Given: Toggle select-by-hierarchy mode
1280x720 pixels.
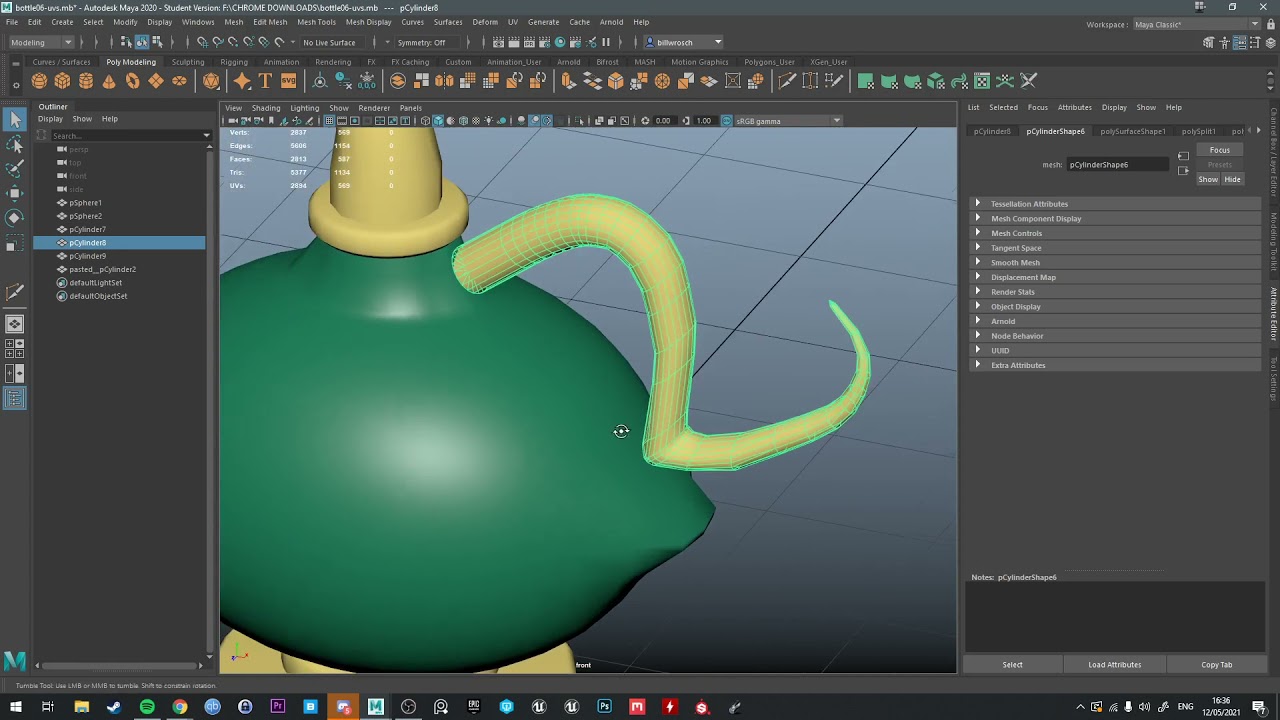Looking at the screenshot, I should (x=126, y=42).
